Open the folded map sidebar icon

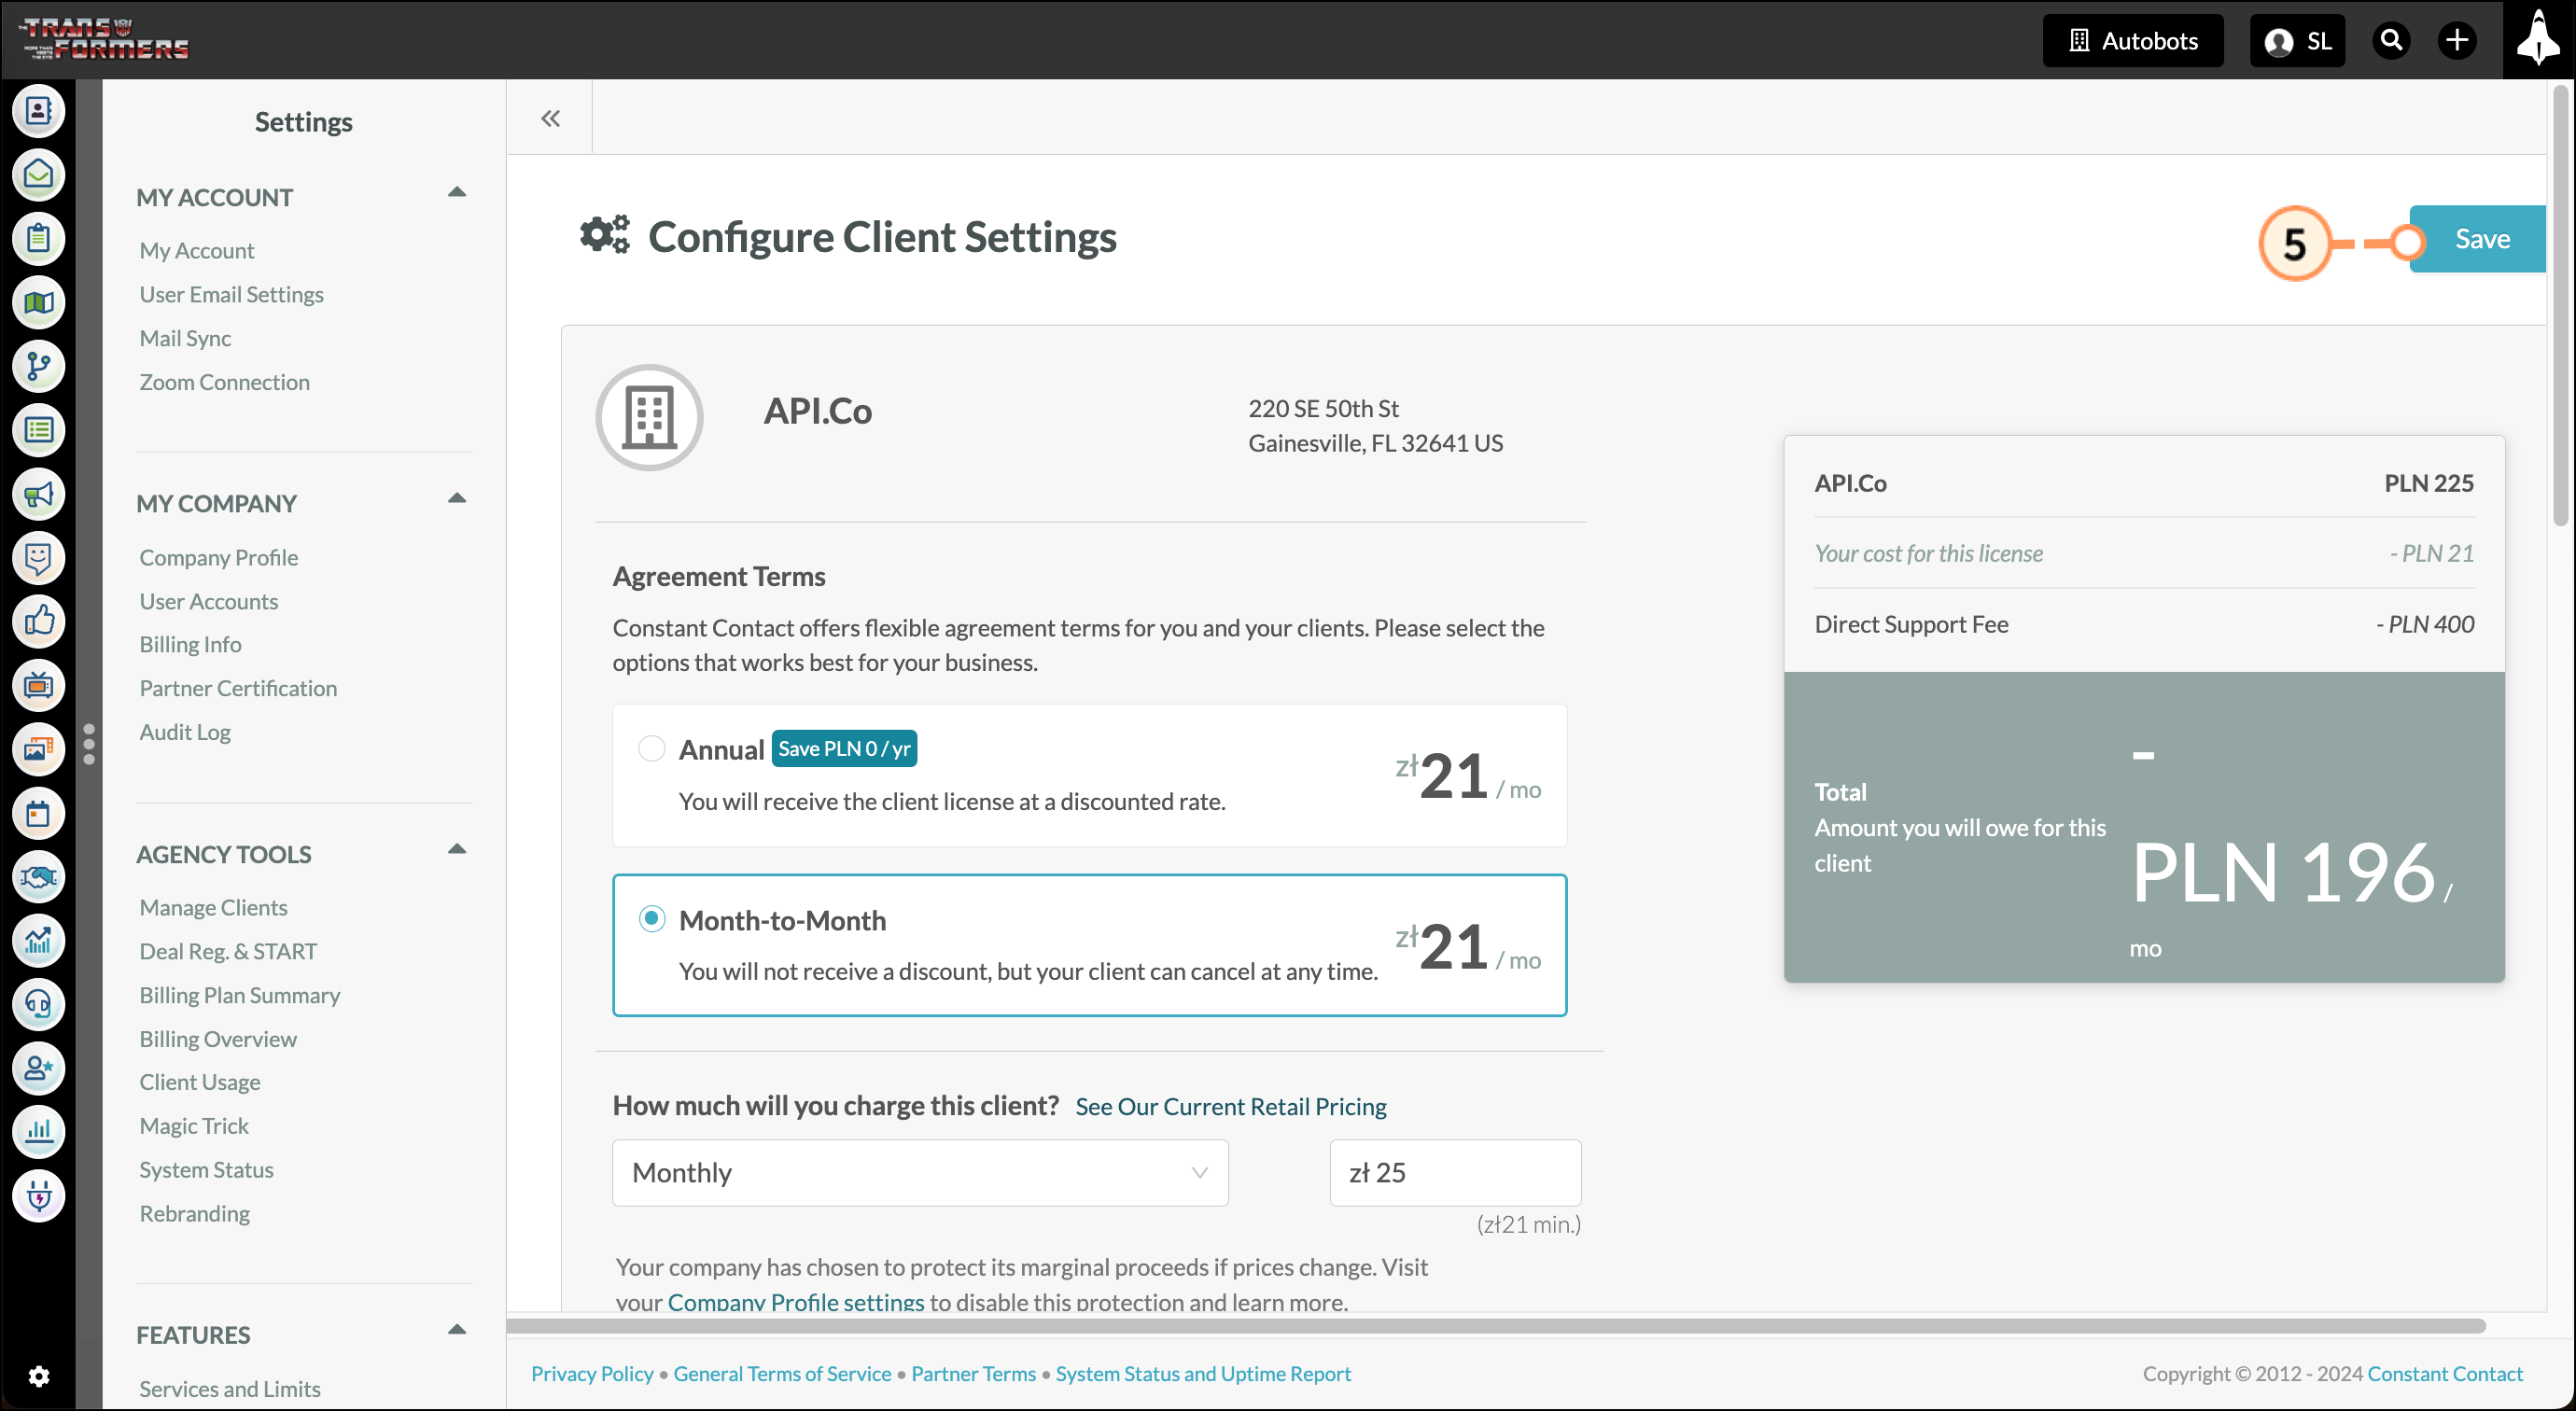pyautogui.click(x=38, y=303)
